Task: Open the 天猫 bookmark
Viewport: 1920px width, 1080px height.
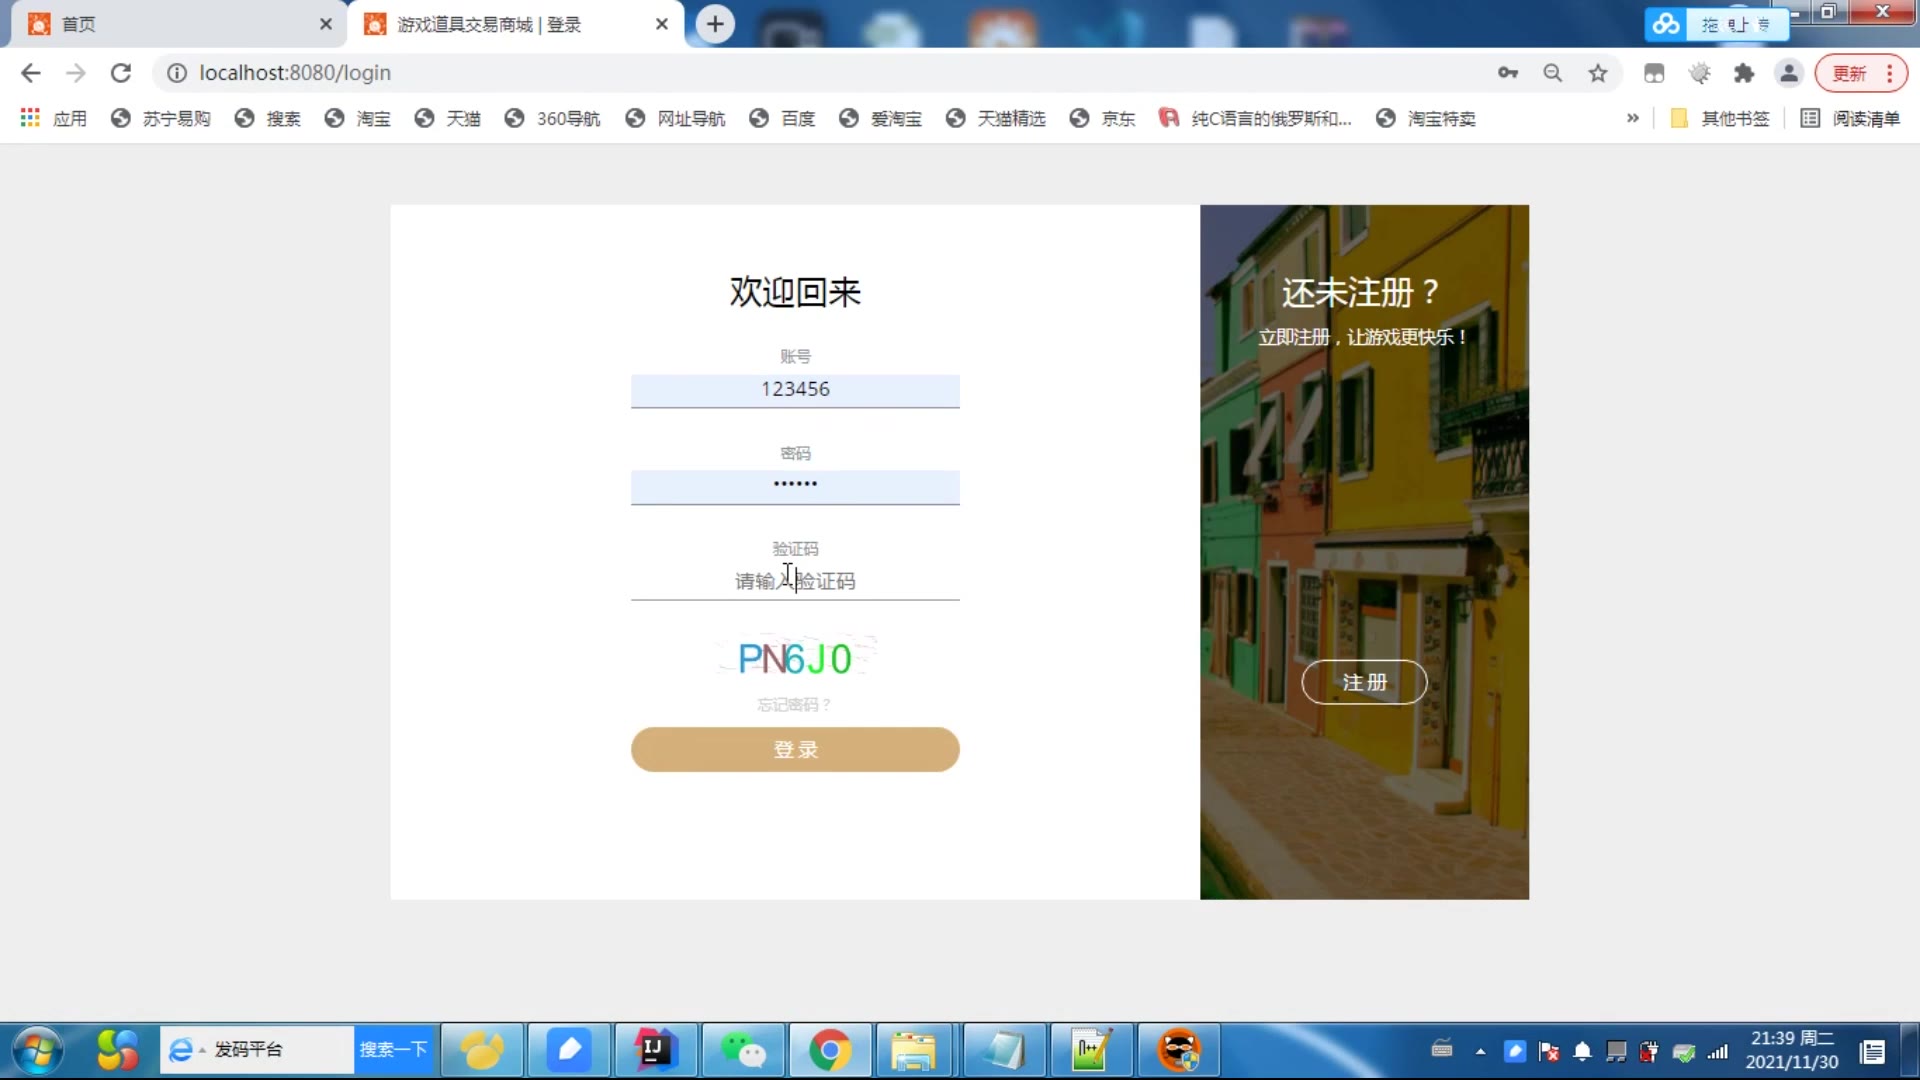Action: point(448,118)
